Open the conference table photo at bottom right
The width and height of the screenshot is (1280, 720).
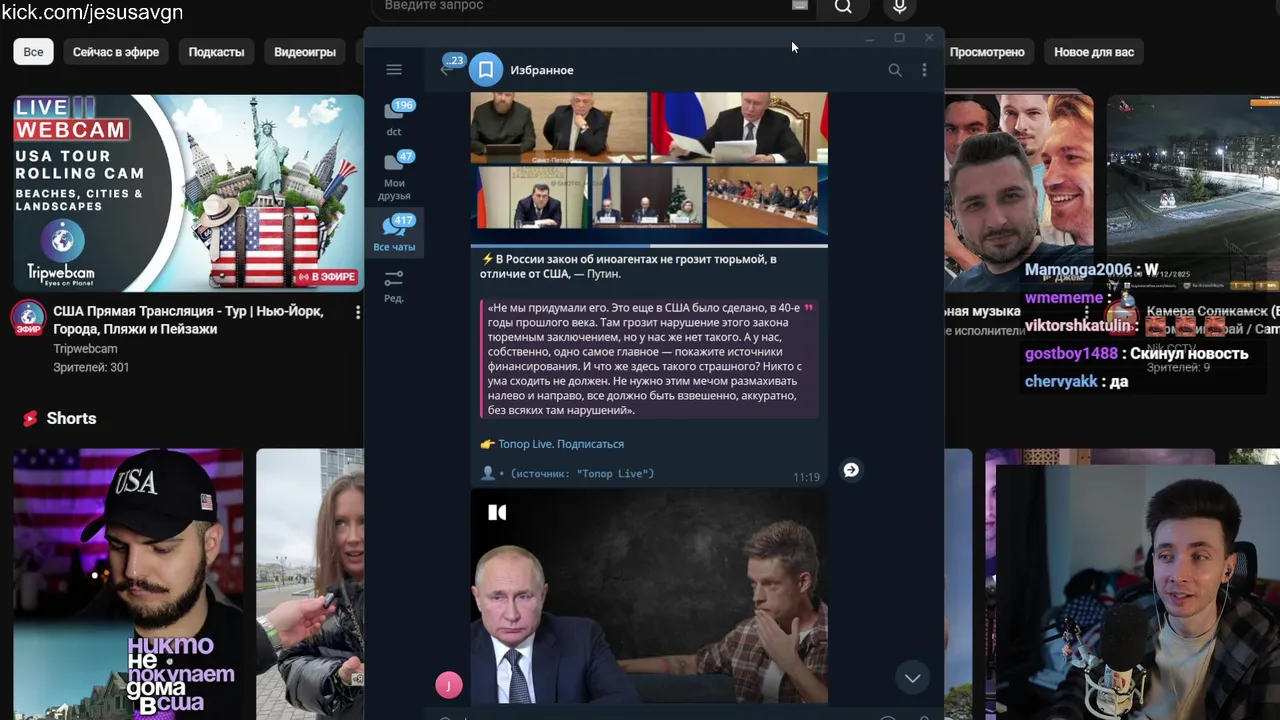(762, 197)
